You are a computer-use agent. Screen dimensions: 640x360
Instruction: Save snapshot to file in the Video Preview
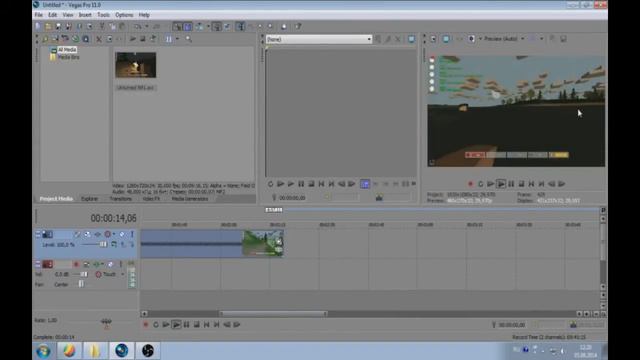(563, 39)
